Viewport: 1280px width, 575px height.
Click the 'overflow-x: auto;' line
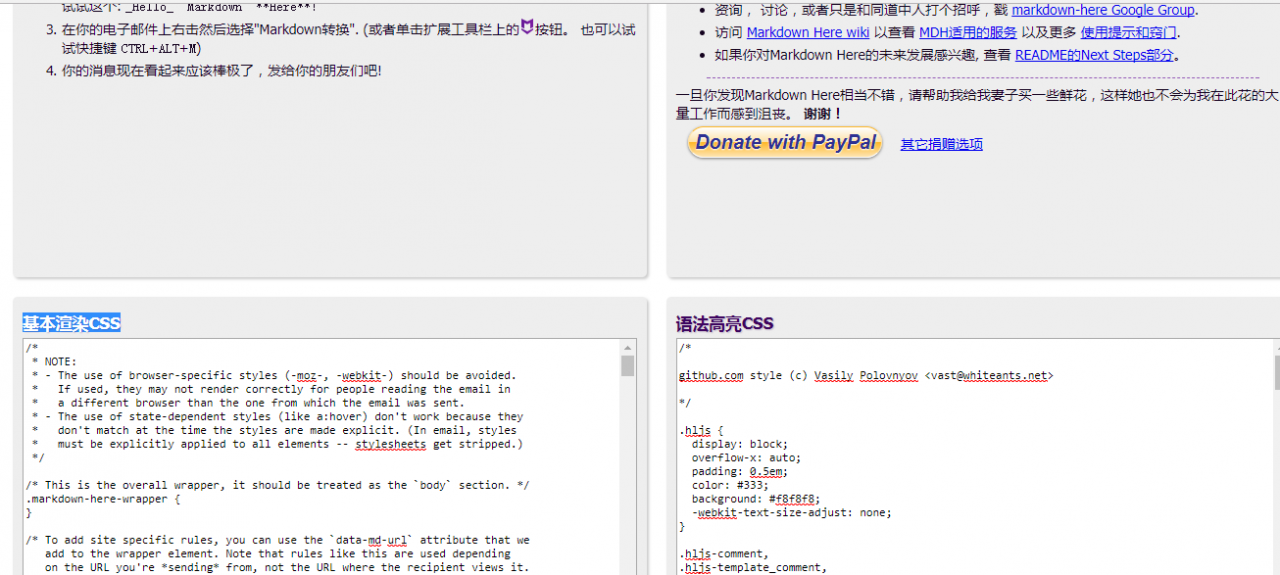[x=745, y=458]
